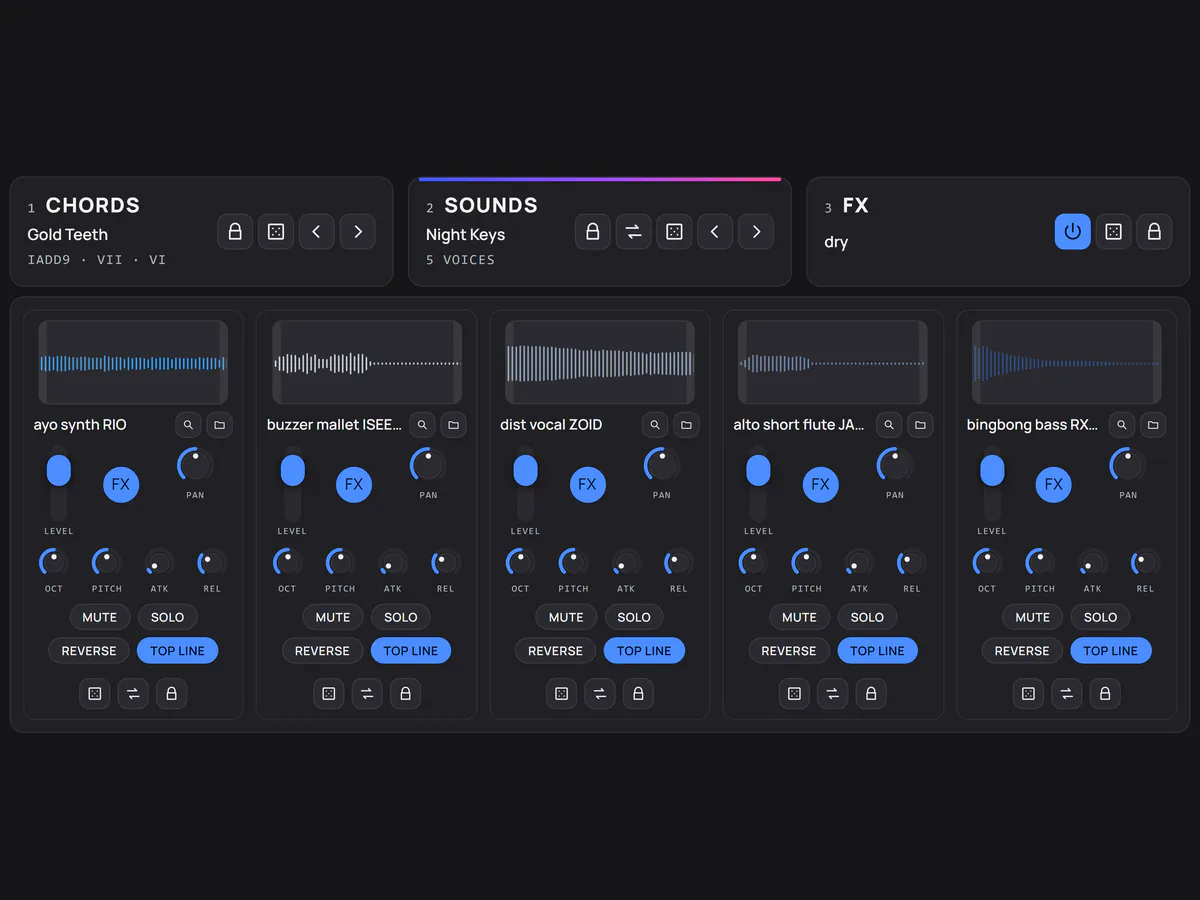Enable Reverse on bingbong bass voice

(x=1022, y=651)
